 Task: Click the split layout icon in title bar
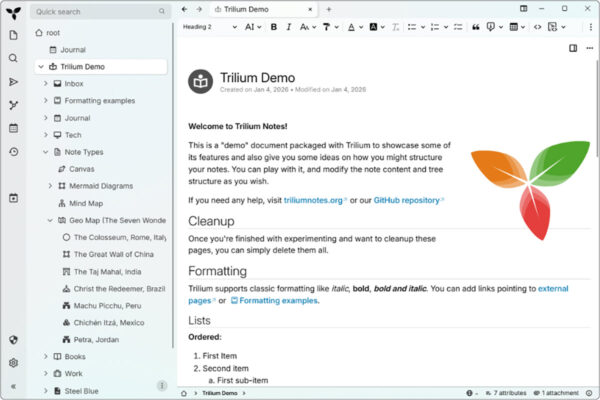pyautogui.click(x=523, y=8)
